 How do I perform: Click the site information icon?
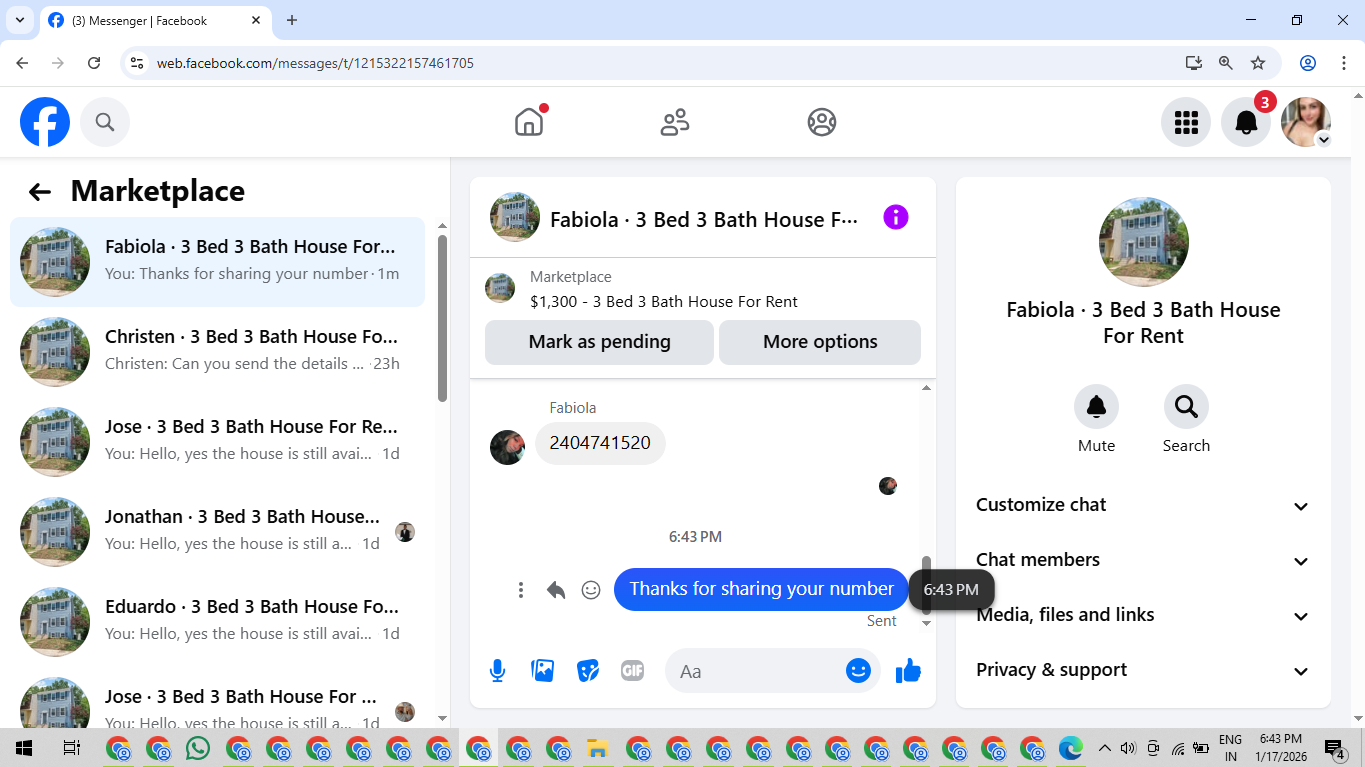point(138,63)
